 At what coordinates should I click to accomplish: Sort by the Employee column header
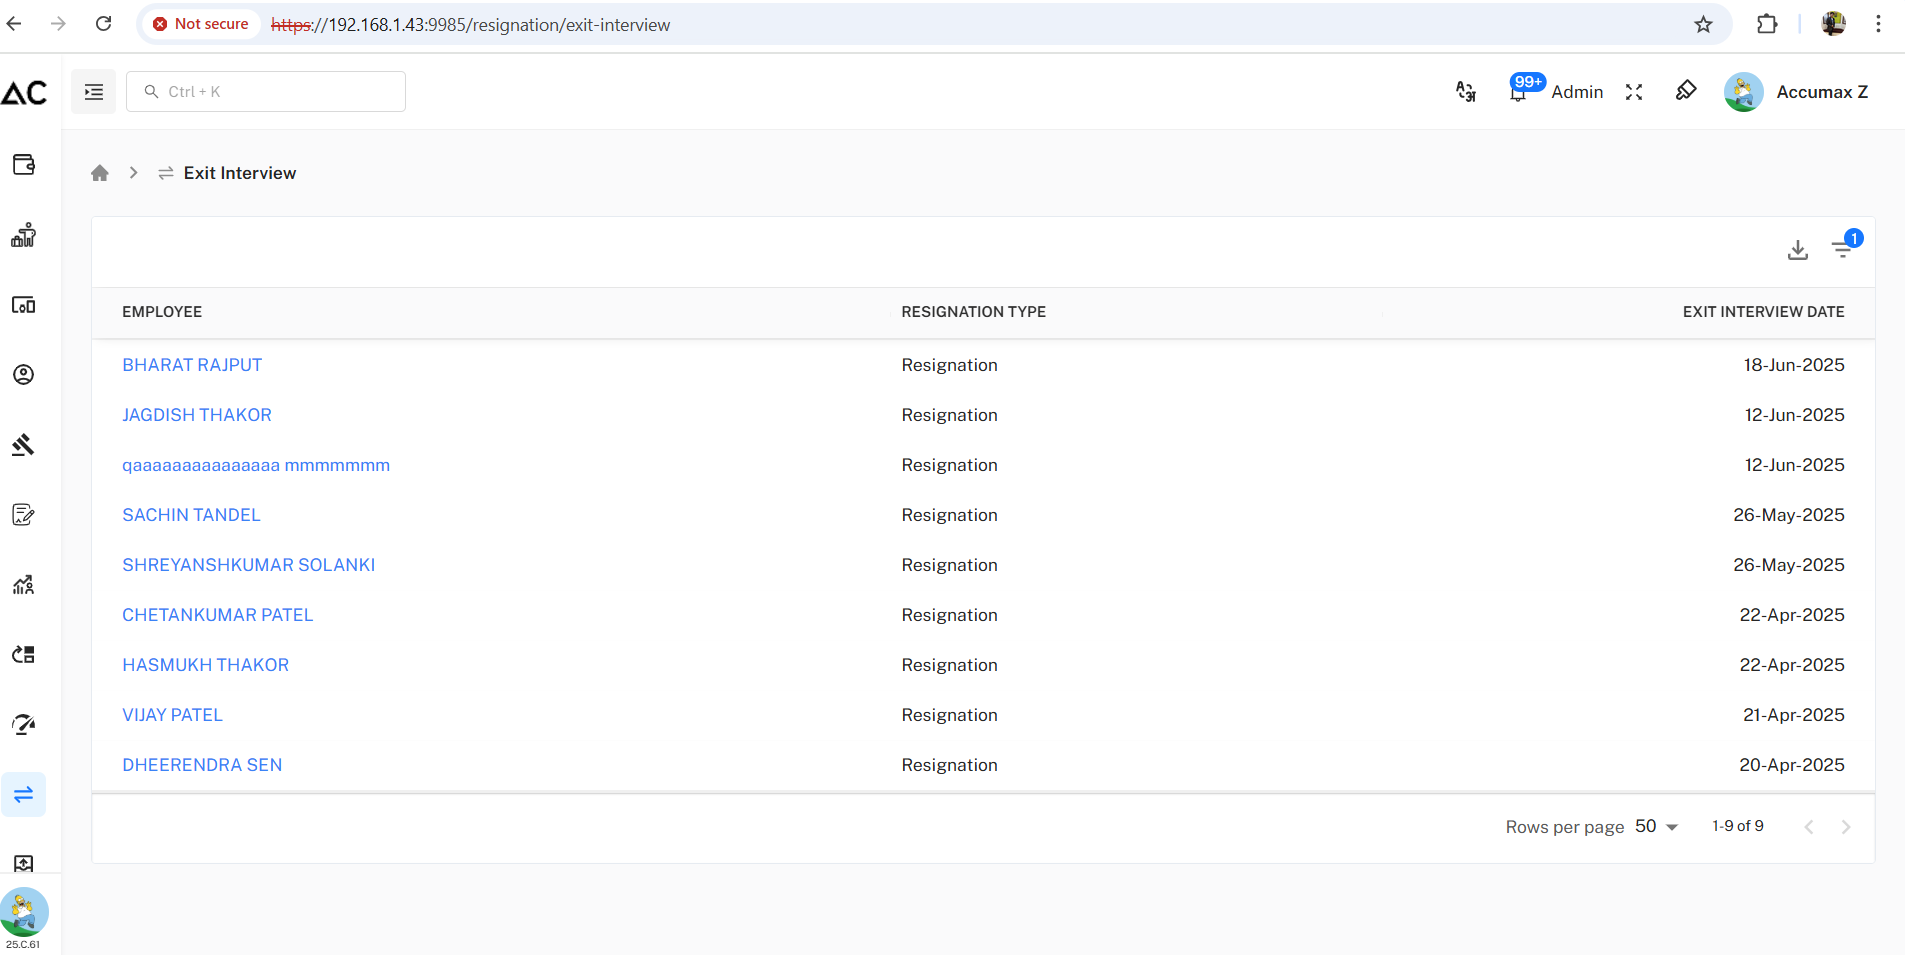coord(162,312)
